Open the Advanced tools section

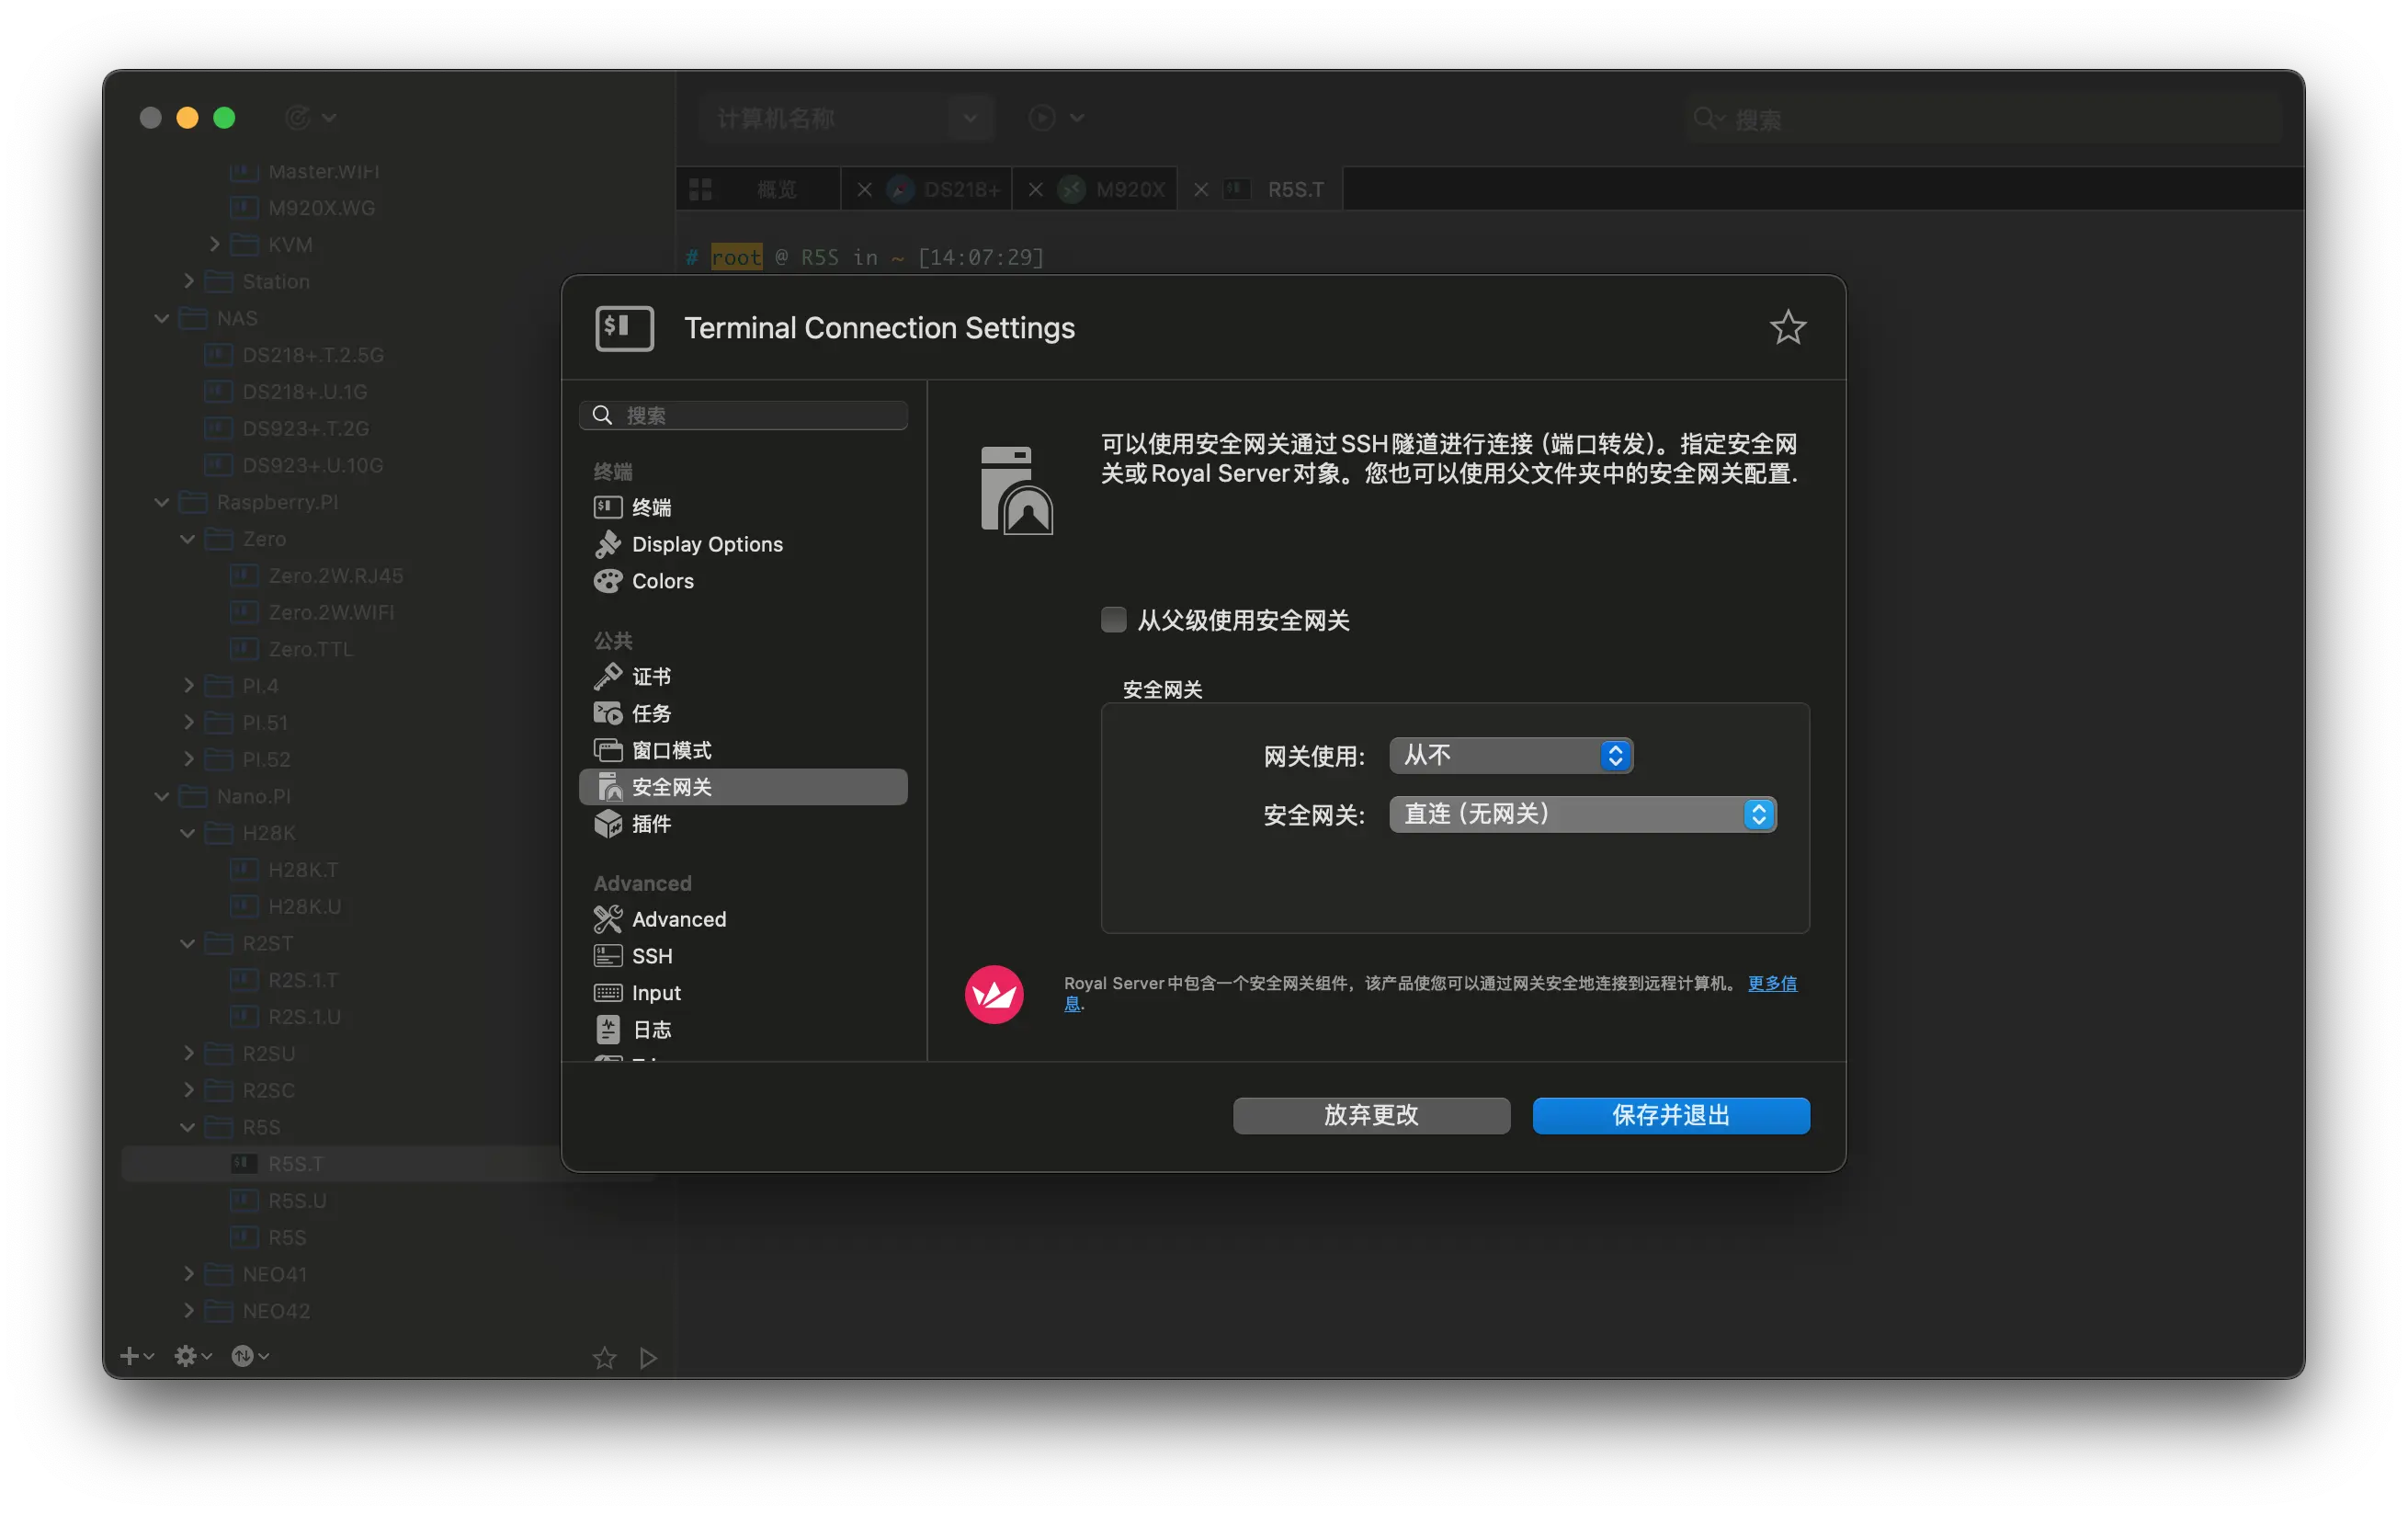click(x=678, y=919)
